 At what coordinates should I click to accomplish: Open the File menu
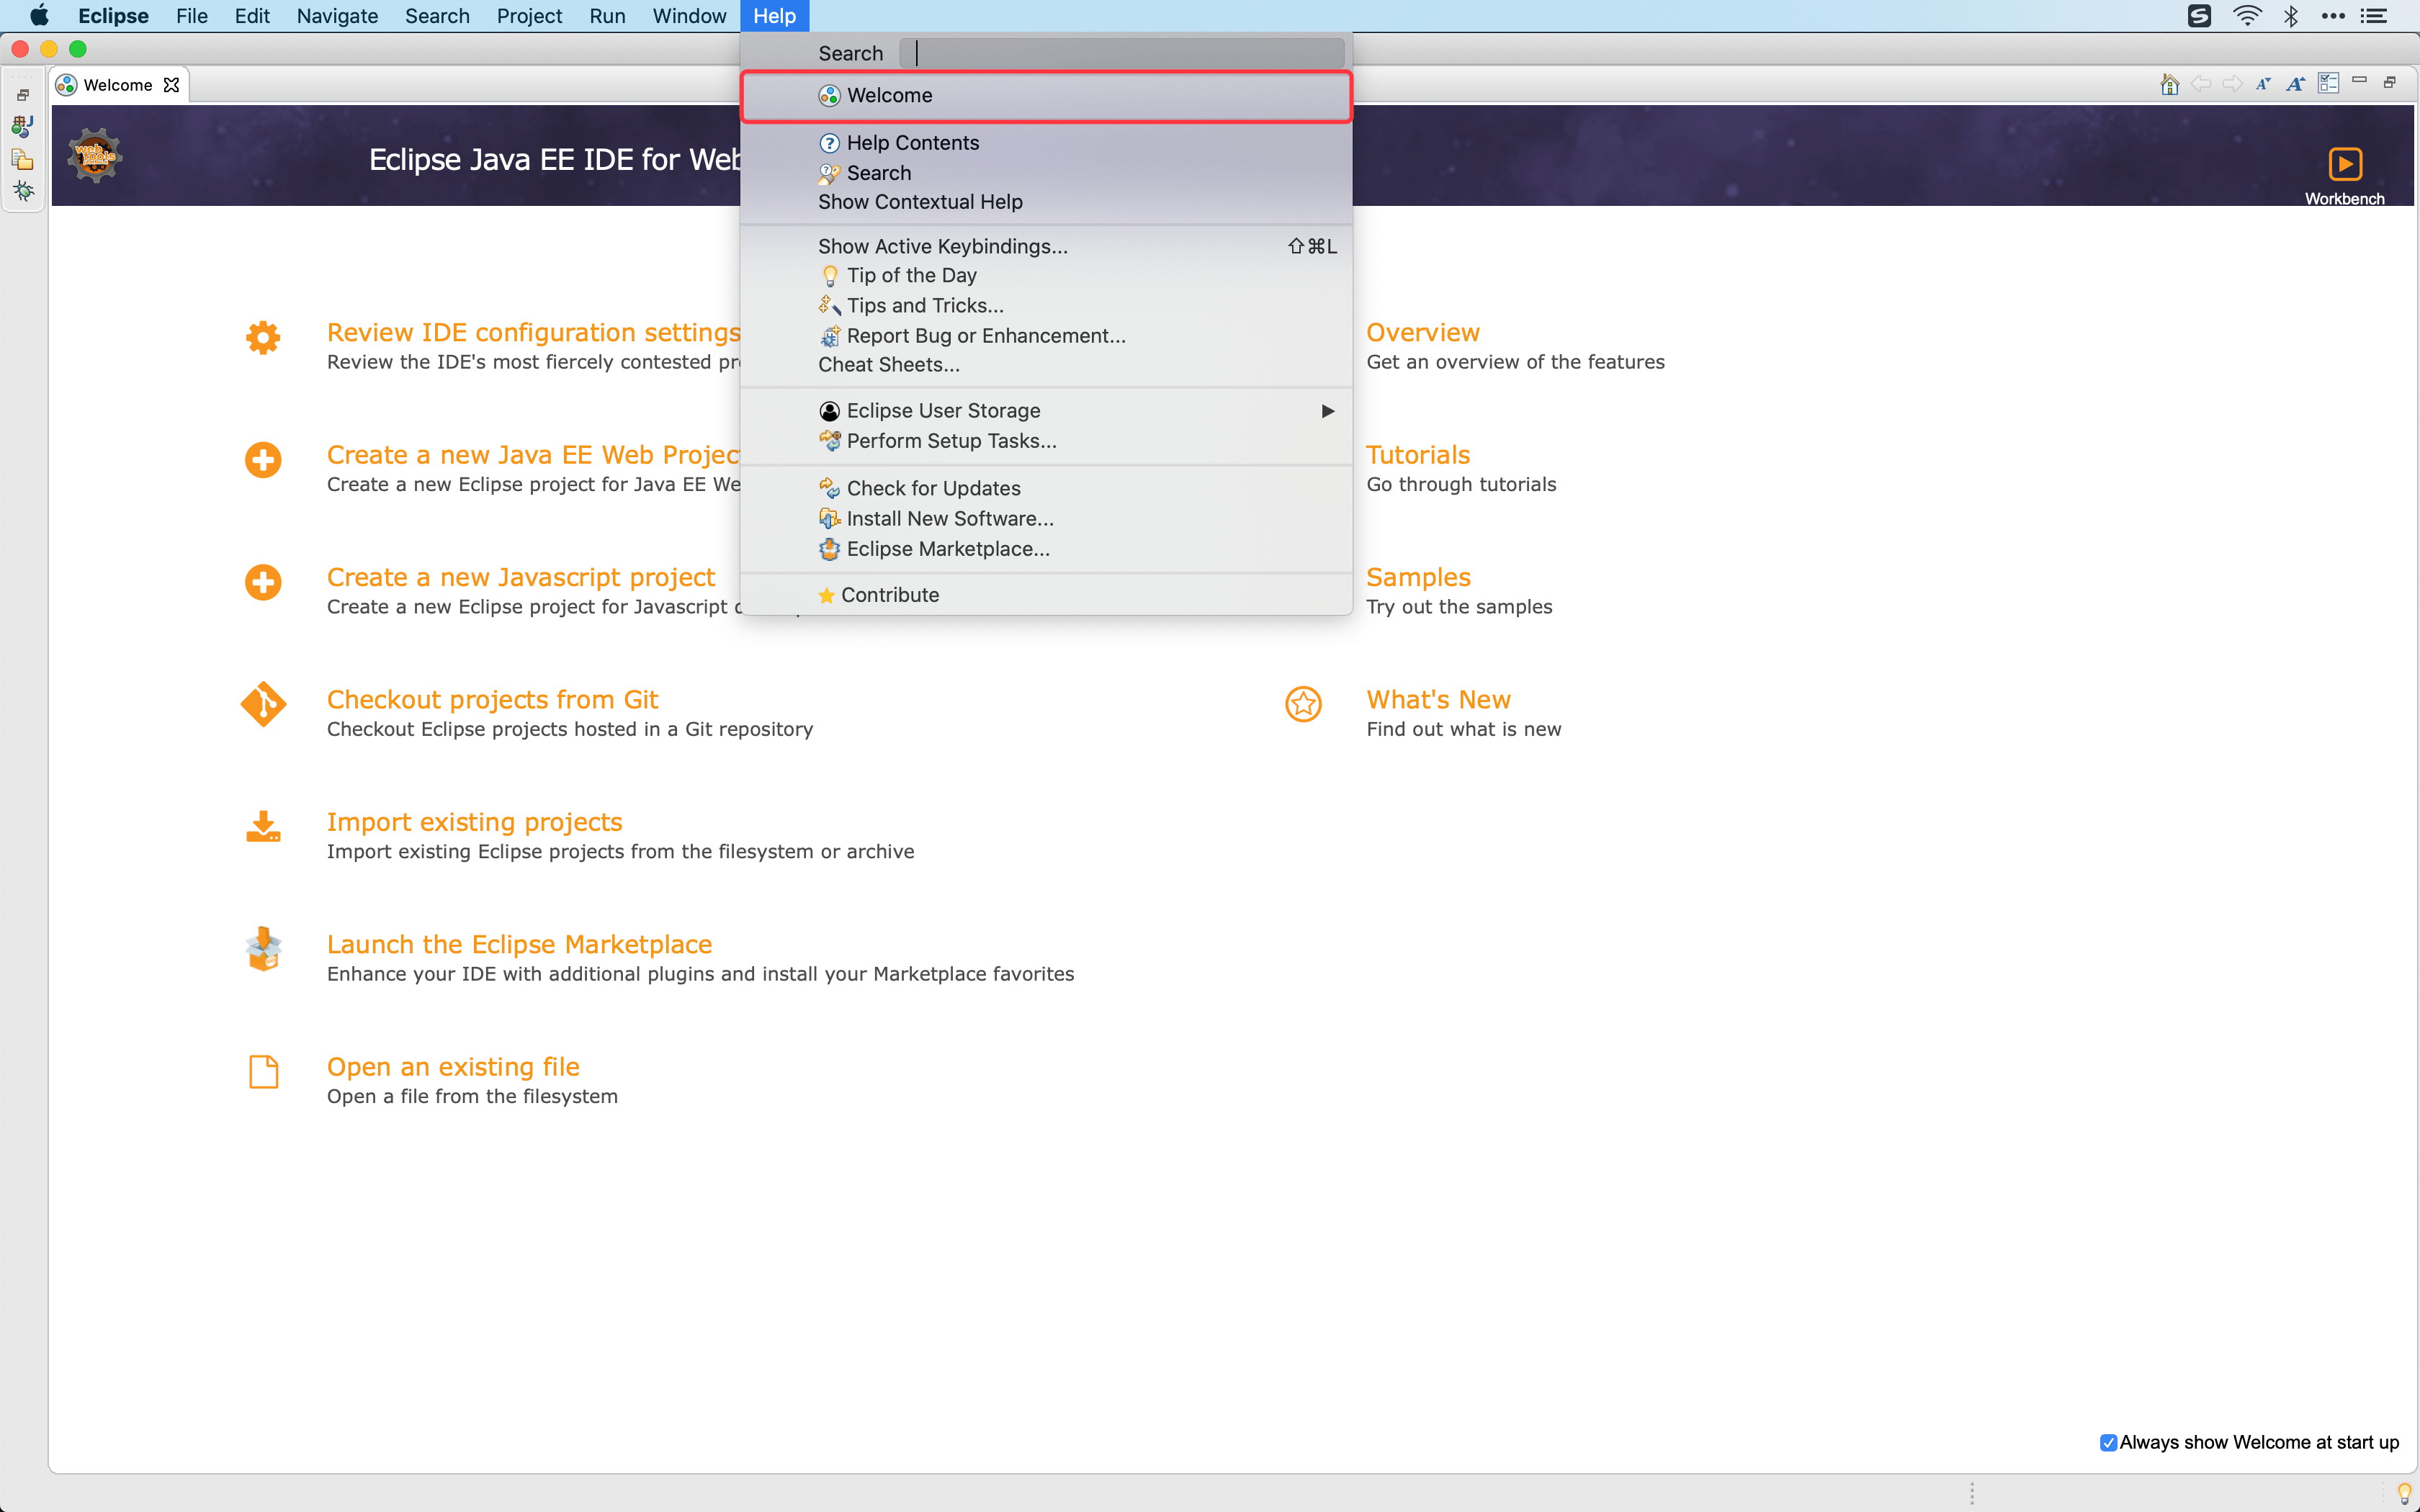191,16
